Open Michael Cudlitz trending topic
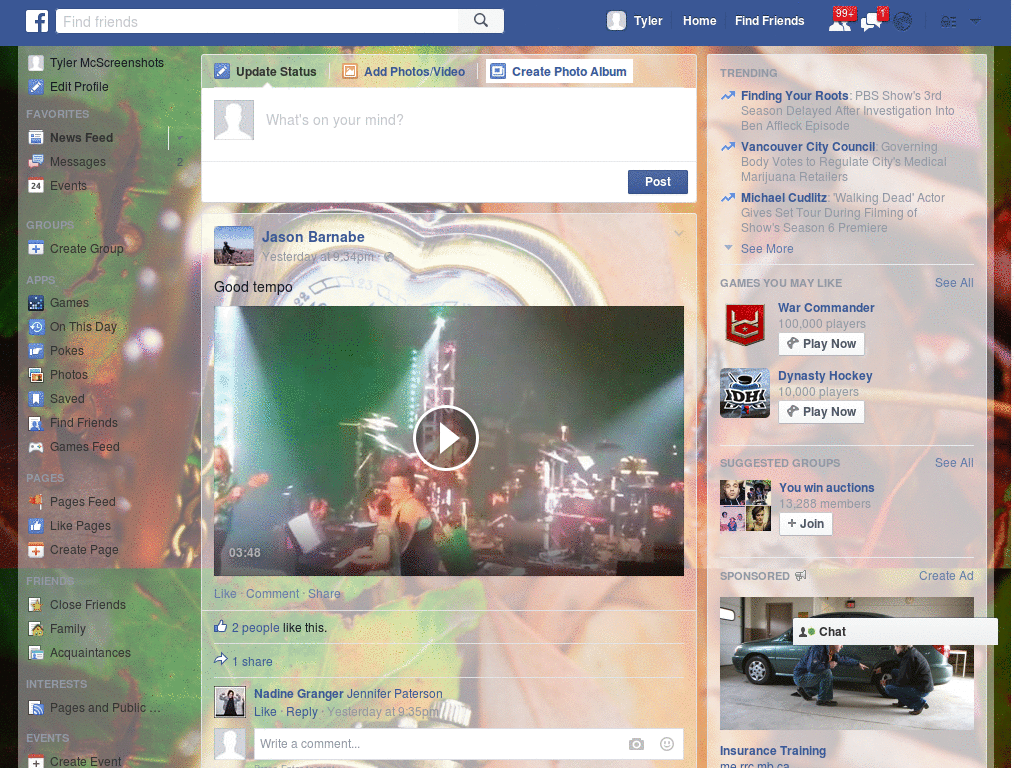The height and width of the screenshot is (768, 1024). tap(783, 197)
